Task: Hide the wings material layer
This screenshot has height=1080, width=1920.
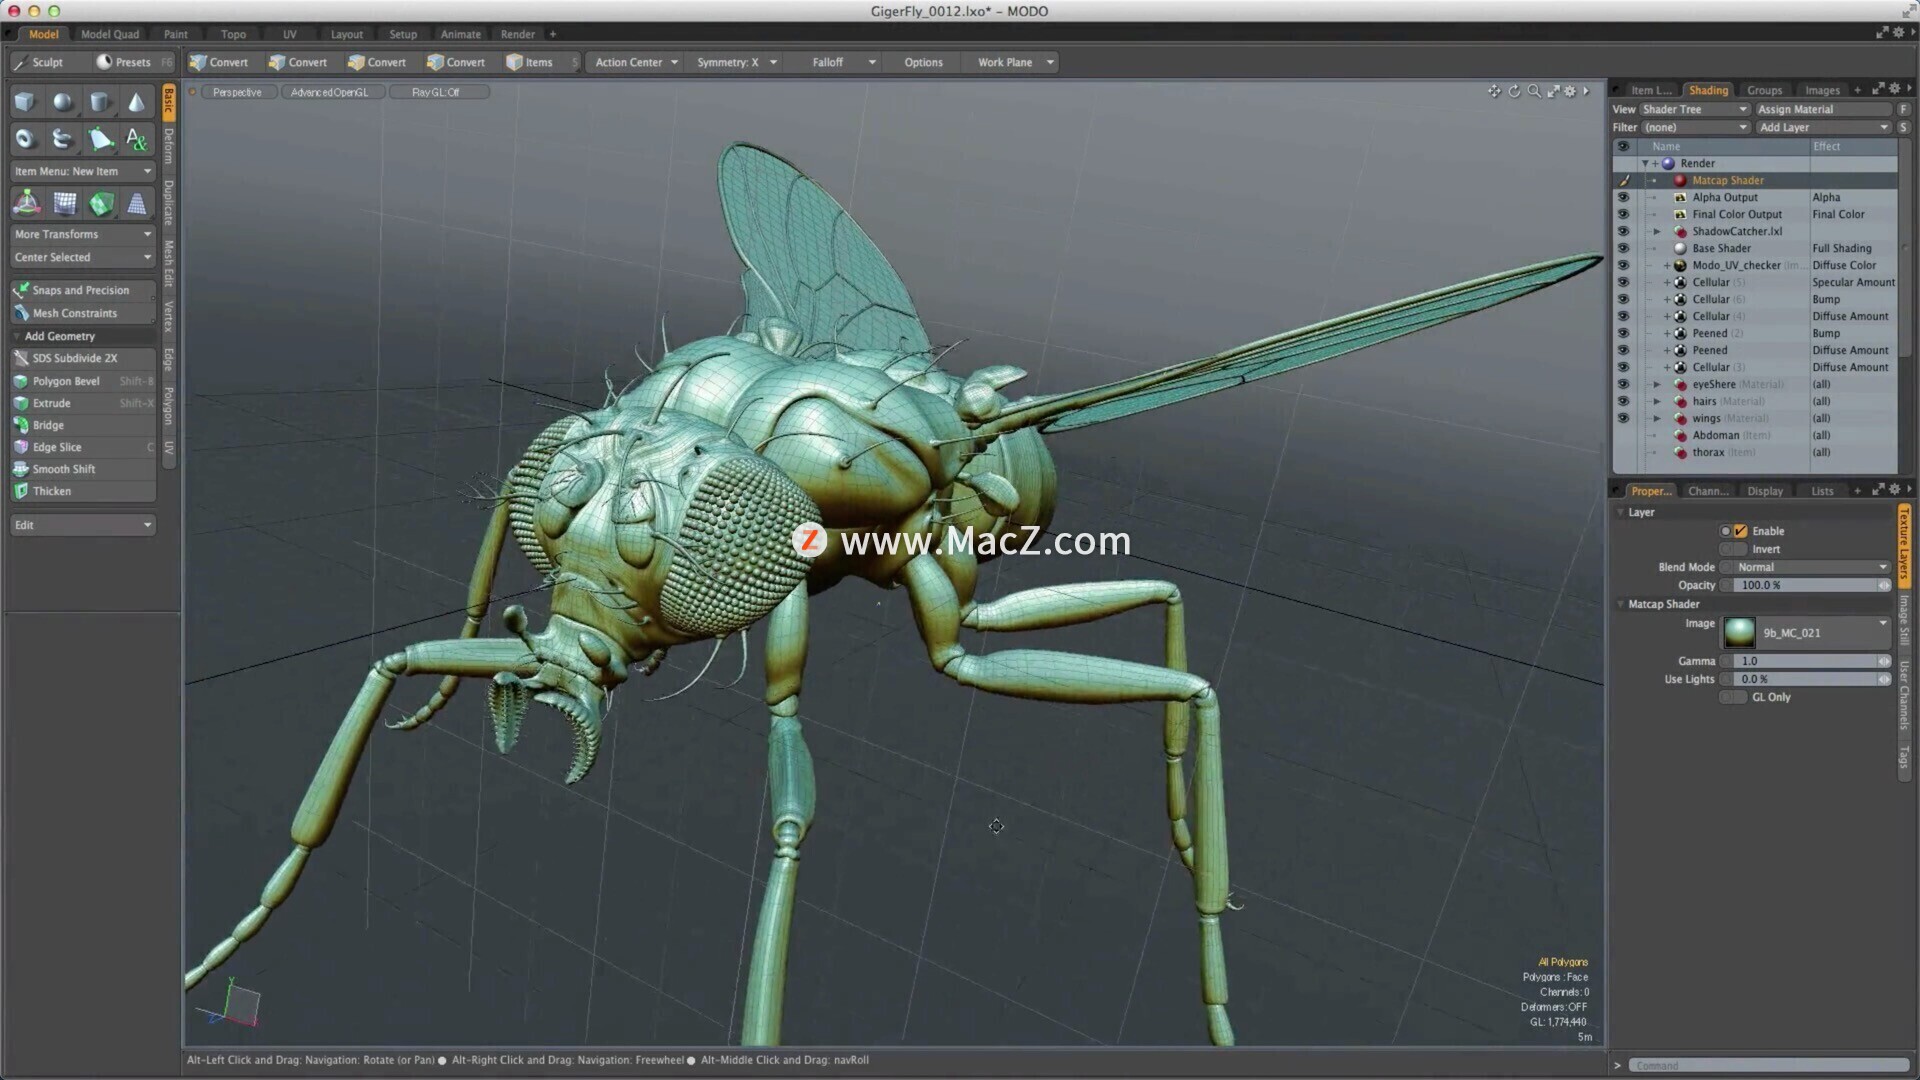Action: pos(1623,418)
